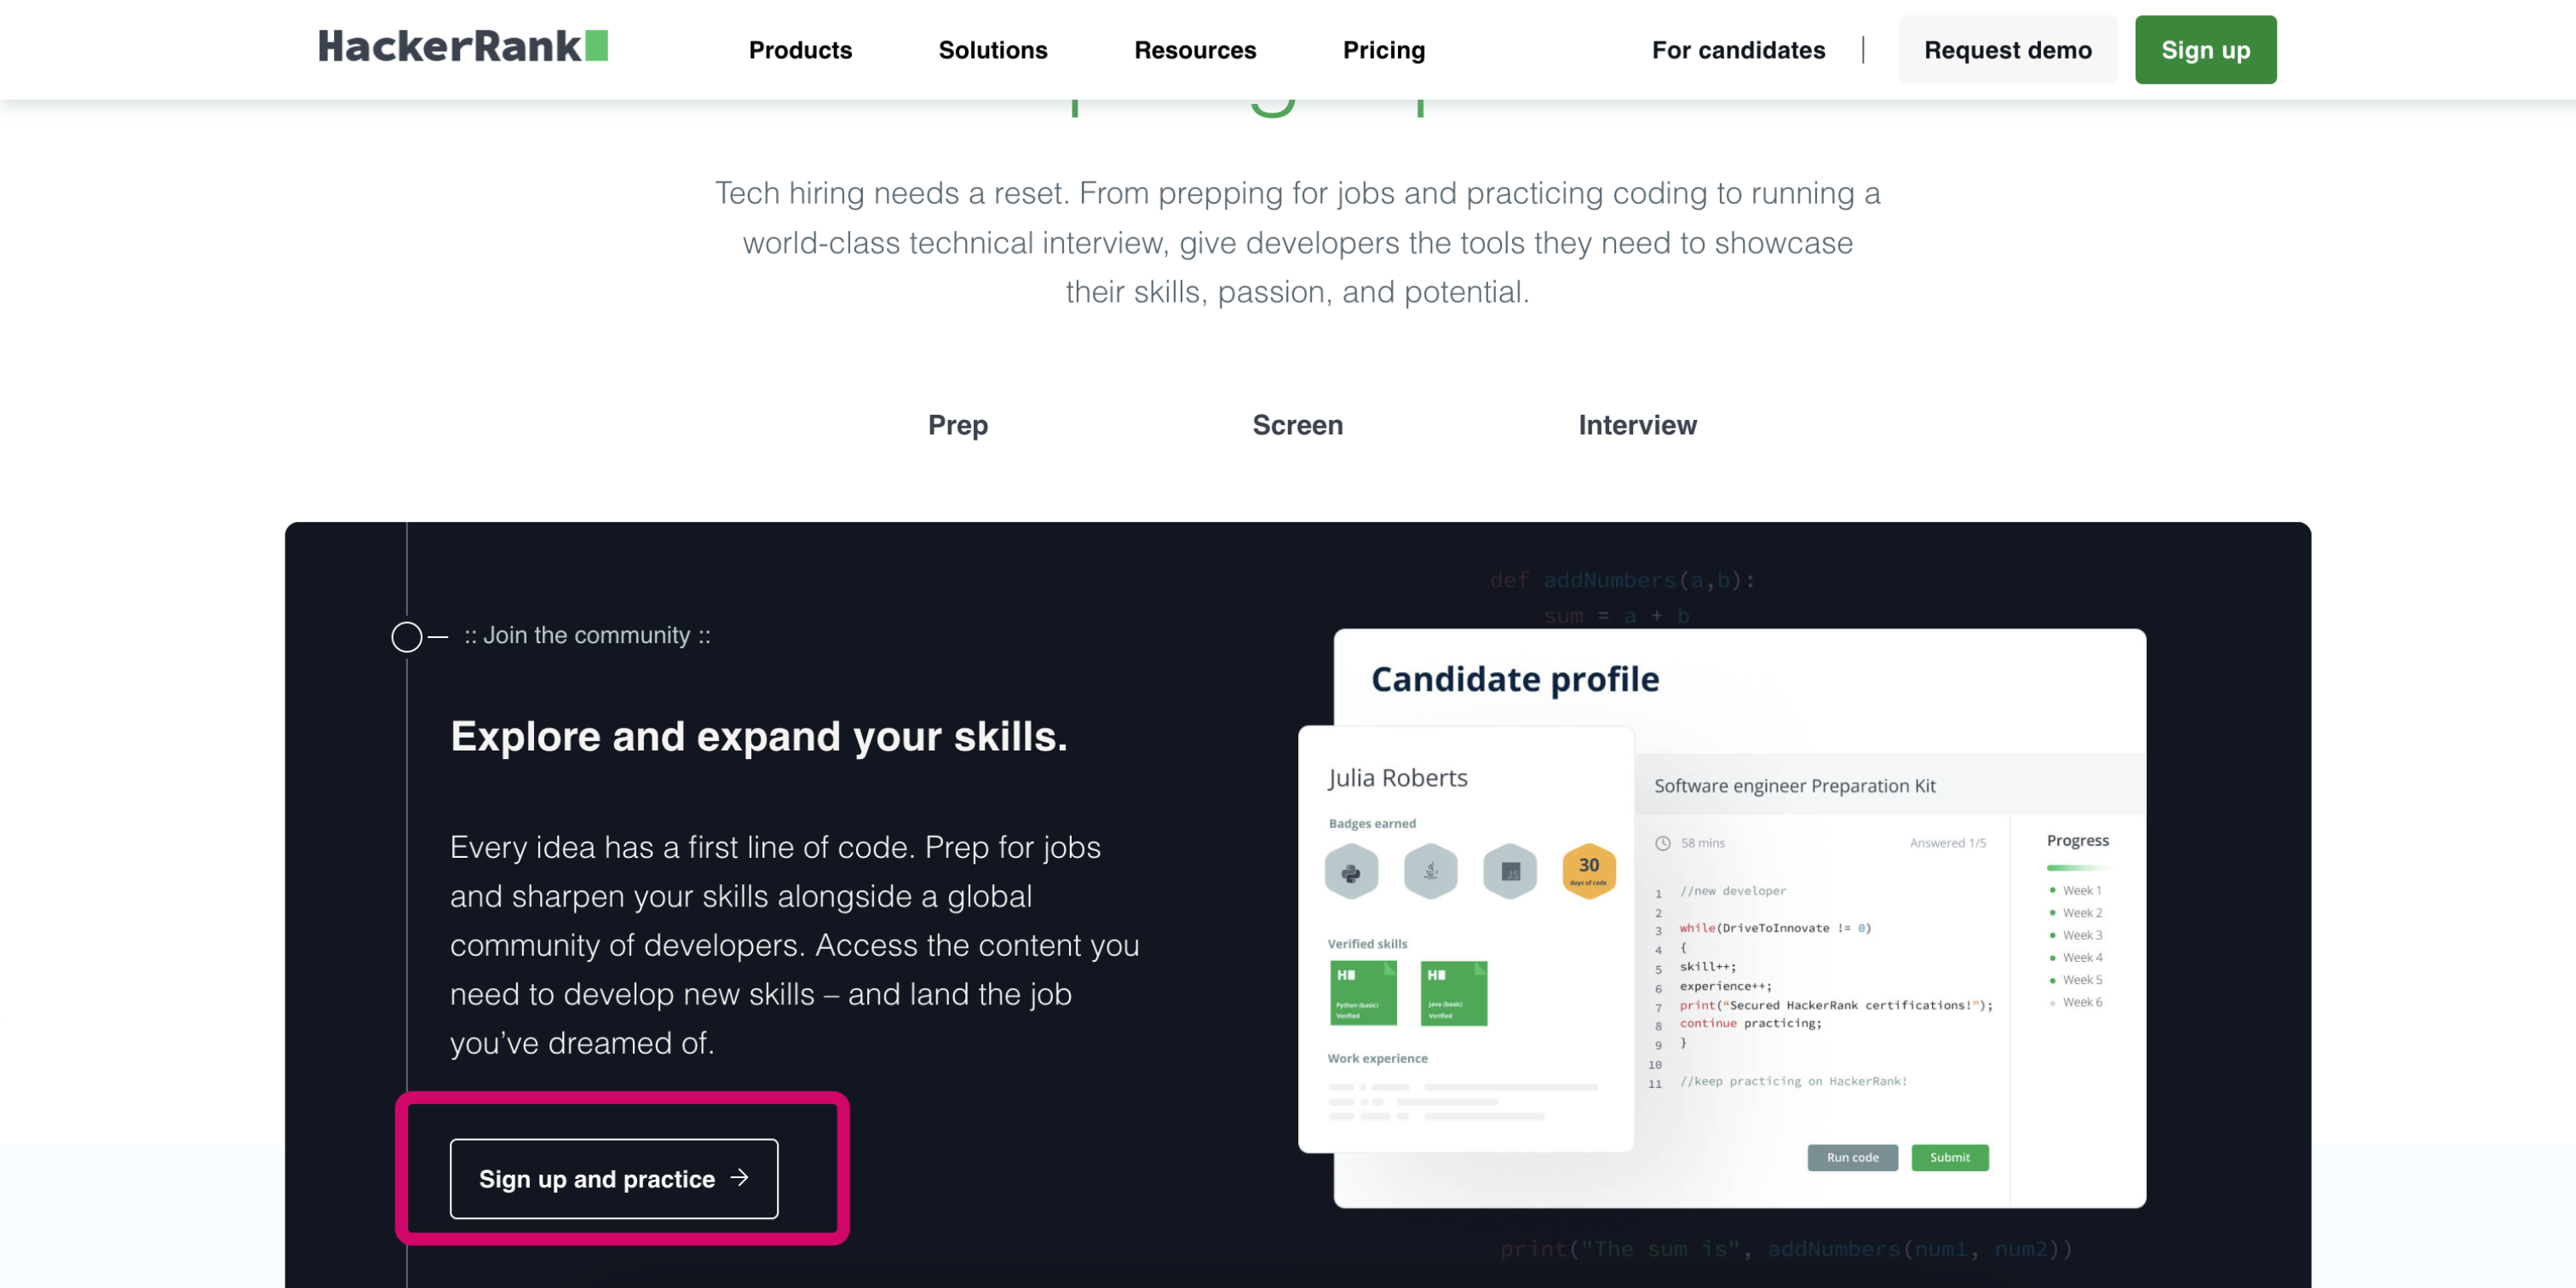Click the Python (basic) verified skill certificate
The width and height of the screenshot is (2576, 1288).
[x=1363, y=993]
